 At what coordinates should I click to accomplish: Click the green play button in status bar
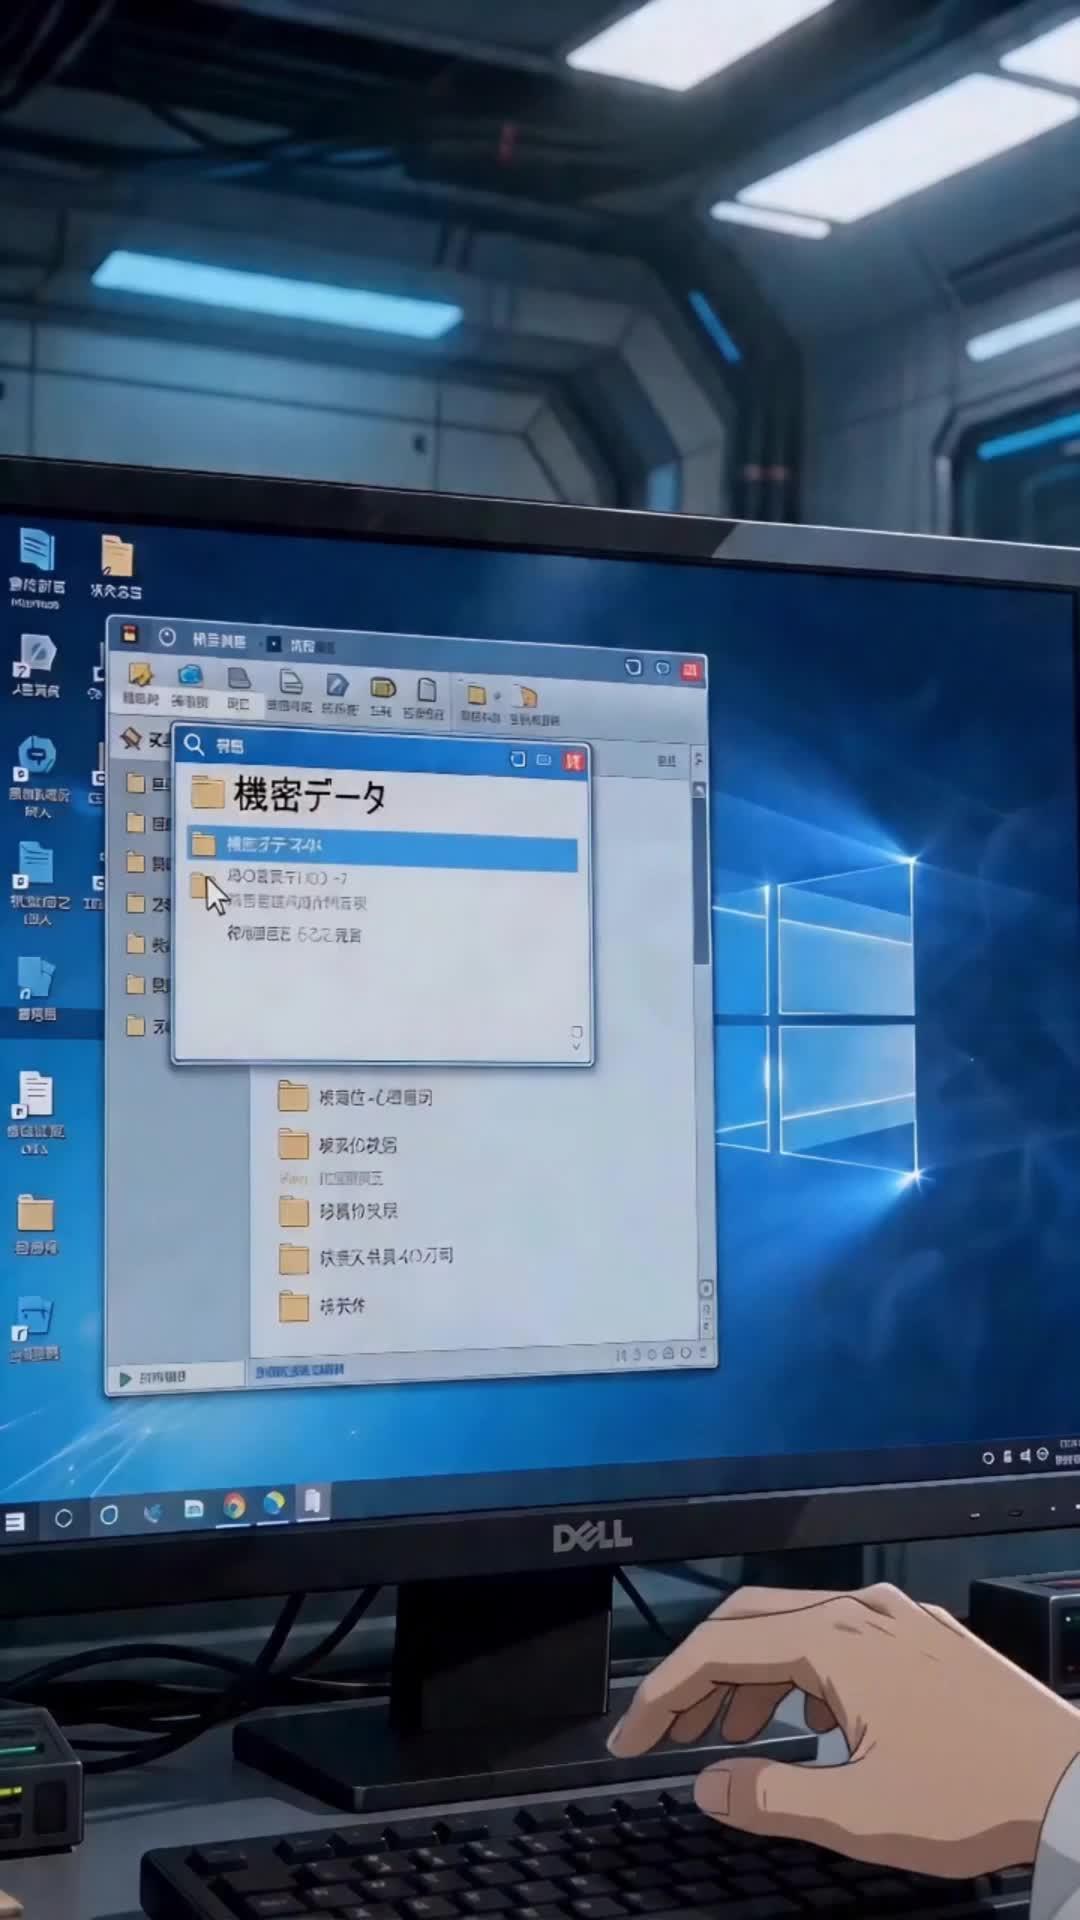[x=125, y=1378]
